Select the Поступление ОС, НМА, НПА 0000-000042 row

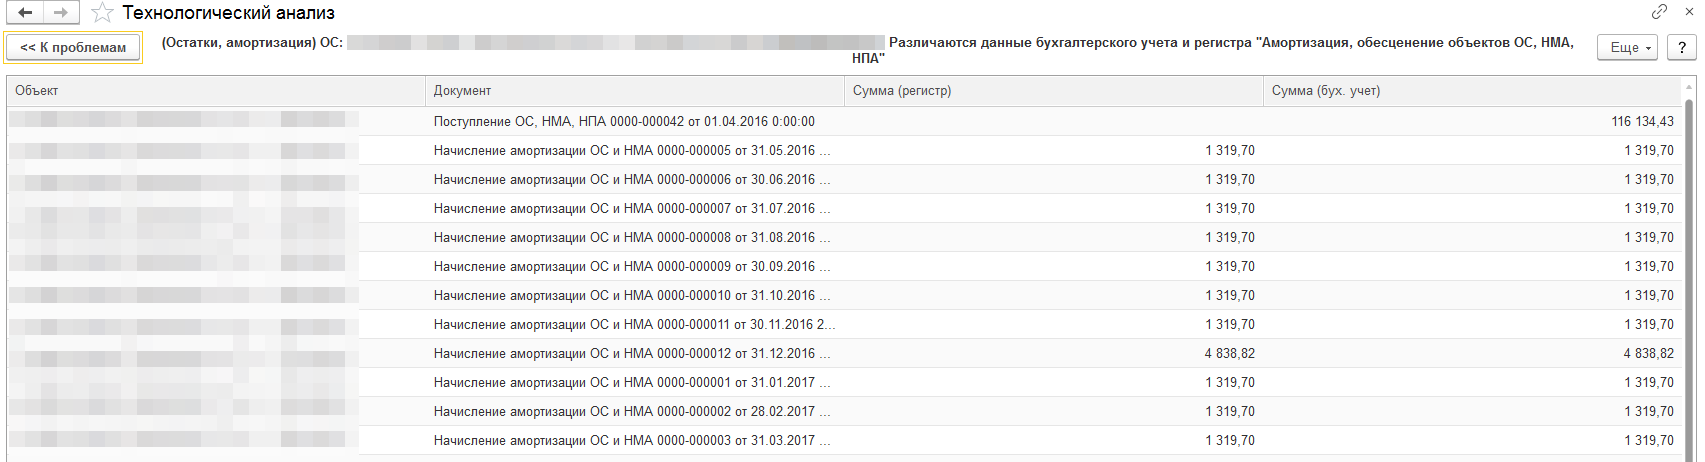624,122
